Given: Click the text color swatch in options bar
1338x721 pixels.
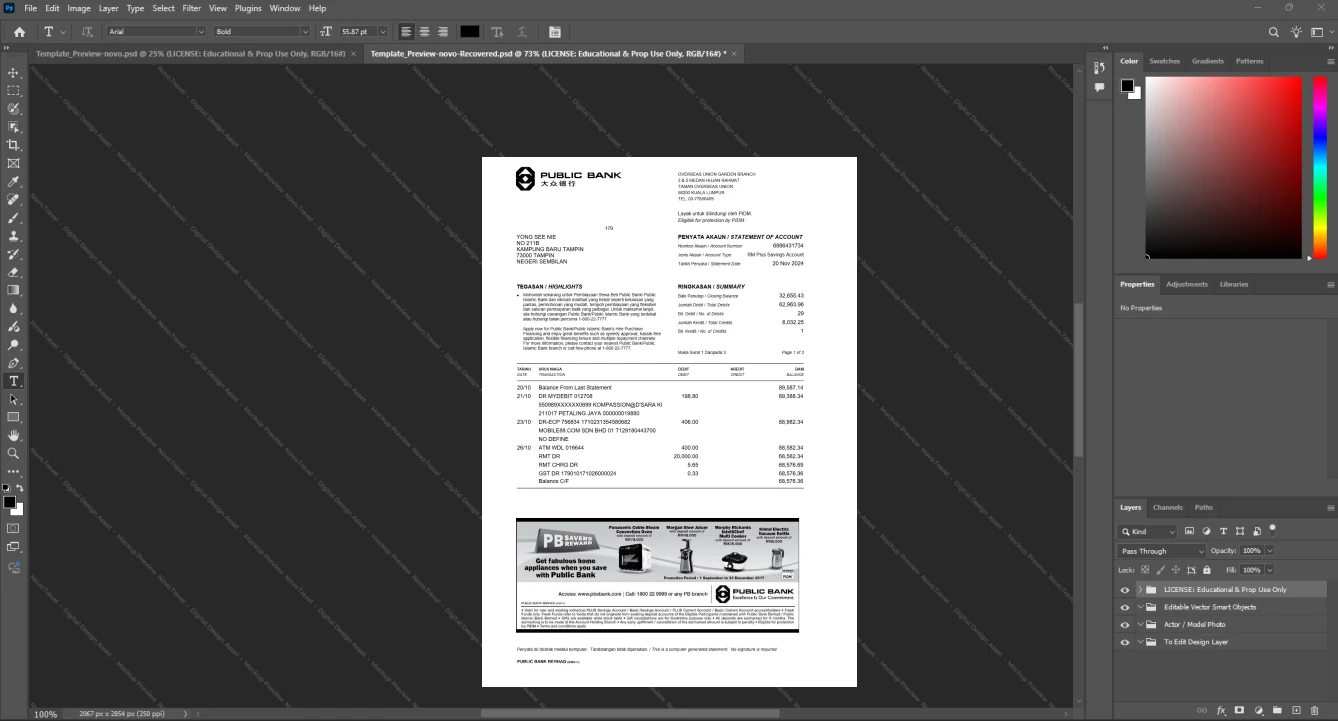Looking at the screenshot, I should point(469,32).
